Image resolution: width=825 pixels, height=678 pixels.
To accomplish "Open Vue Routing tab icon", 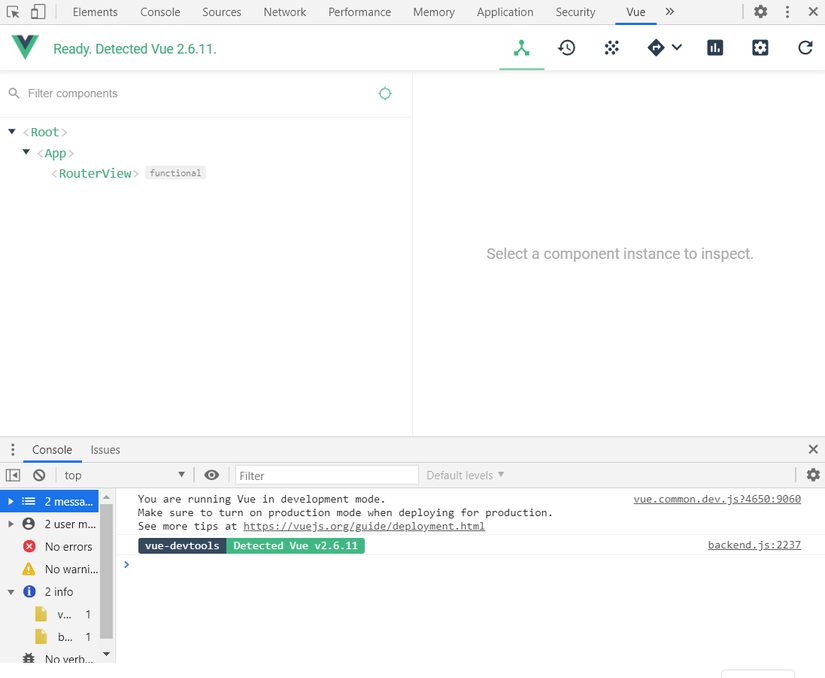I will pyautogui.click(x=656, y=48).
